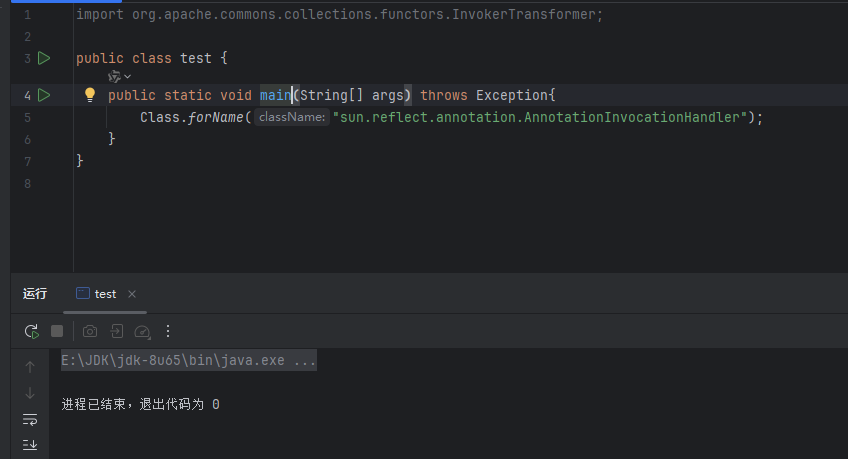848x459 pixels.
Task: Toggle scroll to end of console
Action: click(30, 444)
